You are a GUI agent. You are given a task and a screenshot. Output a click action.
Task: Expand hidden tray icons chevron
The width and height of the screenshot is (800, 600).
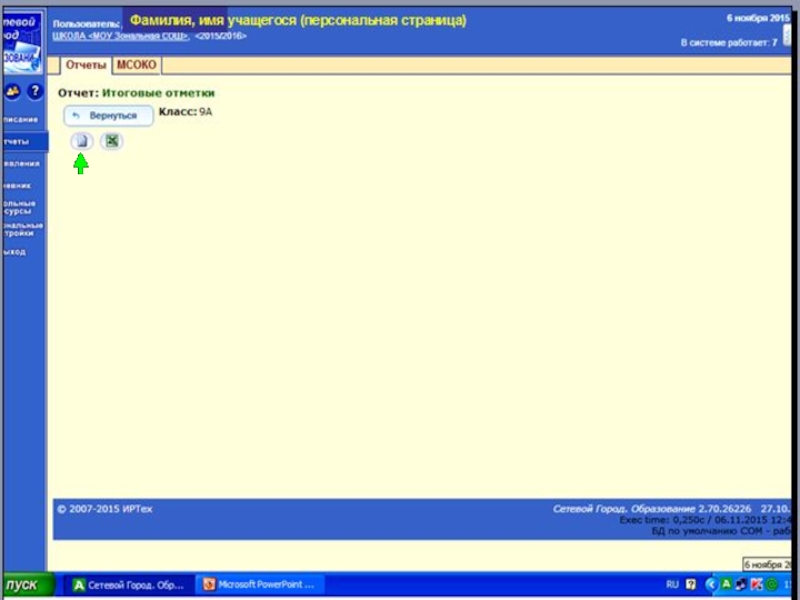click(711, 585)
